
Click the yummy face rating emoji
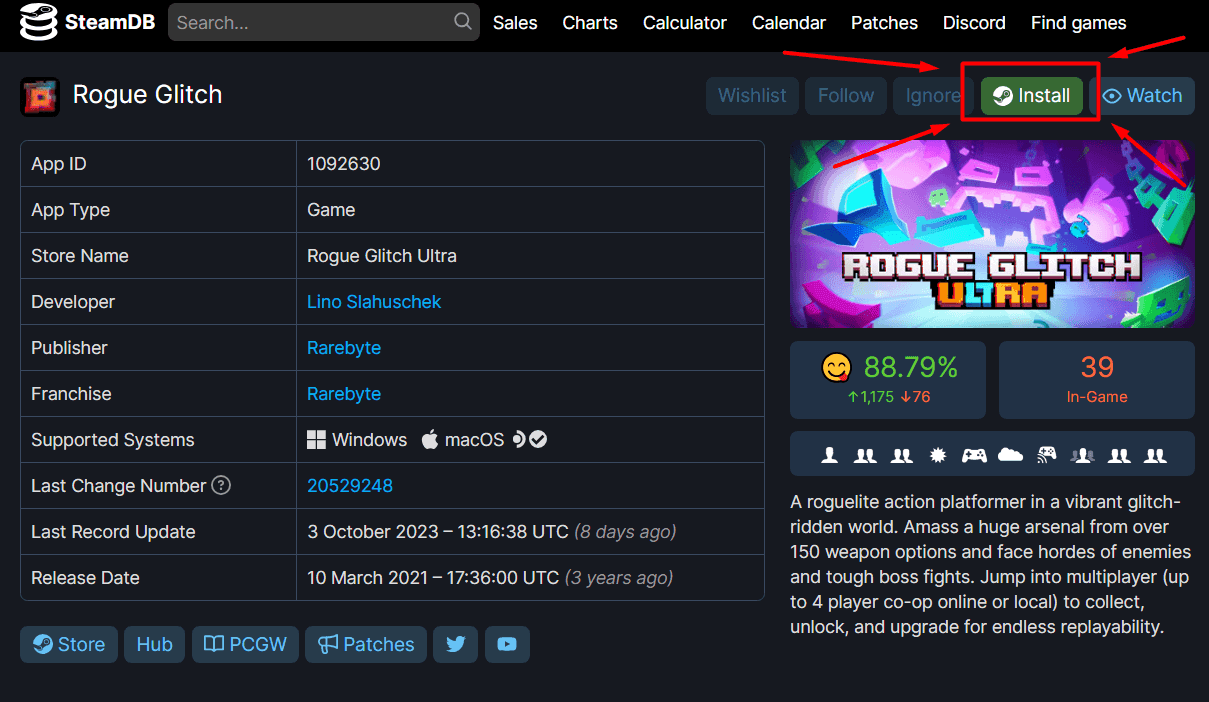[836, 367]
